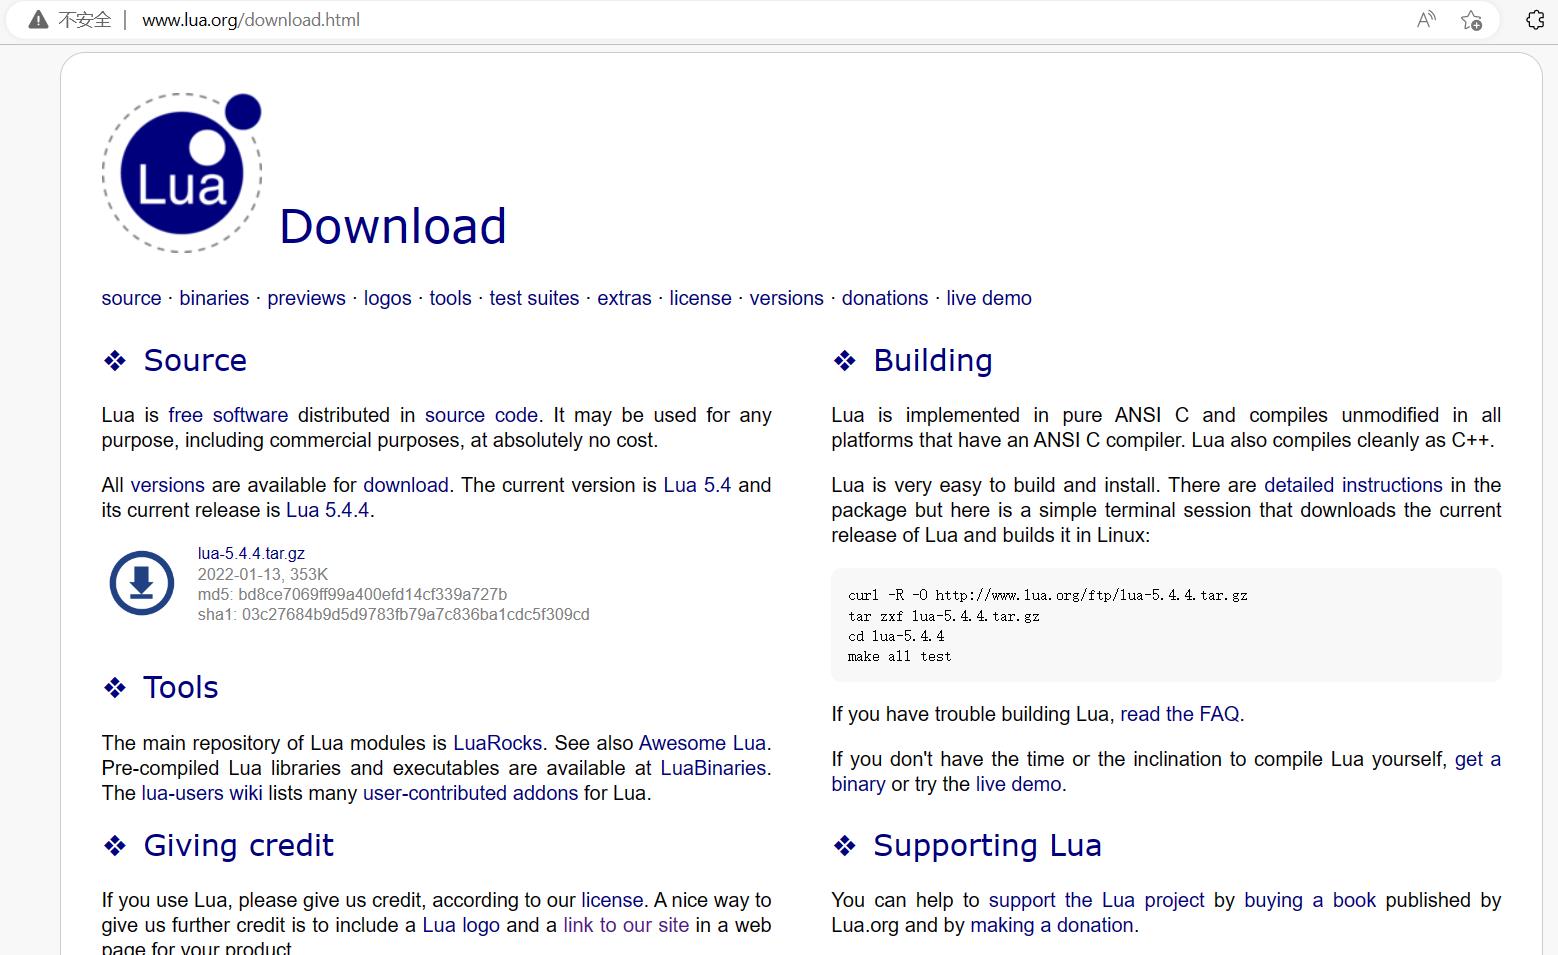Open the license nav link

click(700, 298)
